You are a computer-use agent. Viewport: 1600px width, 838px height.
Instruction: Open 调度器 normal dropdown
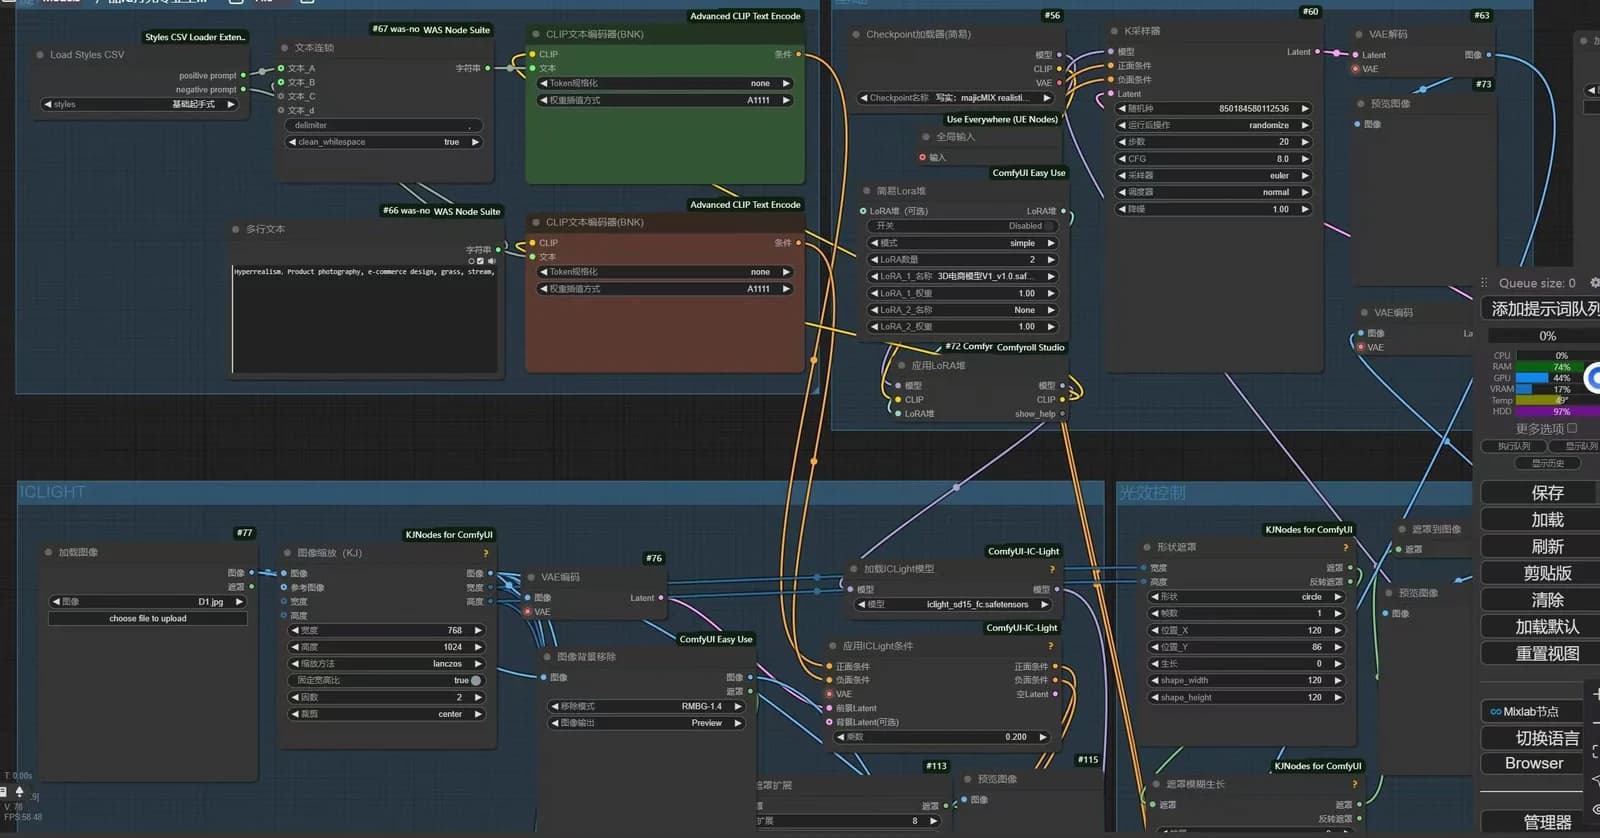point(1213,192)
